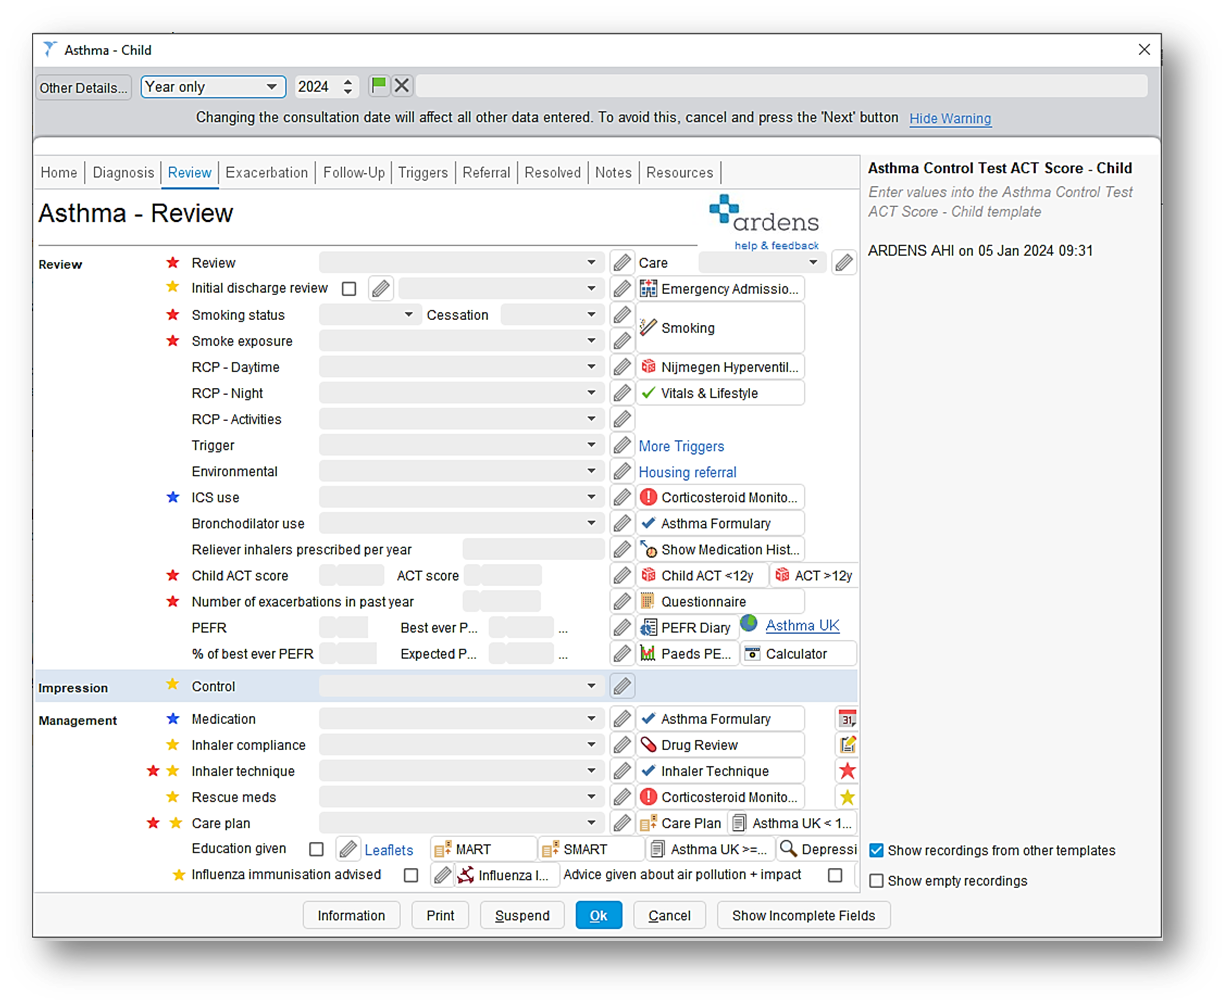The height and width of the screenshot is (1006, 1228).
Task: Click the pencil icon beside Care dropdown
Action: pyautogui.click(x=844, y=263)
